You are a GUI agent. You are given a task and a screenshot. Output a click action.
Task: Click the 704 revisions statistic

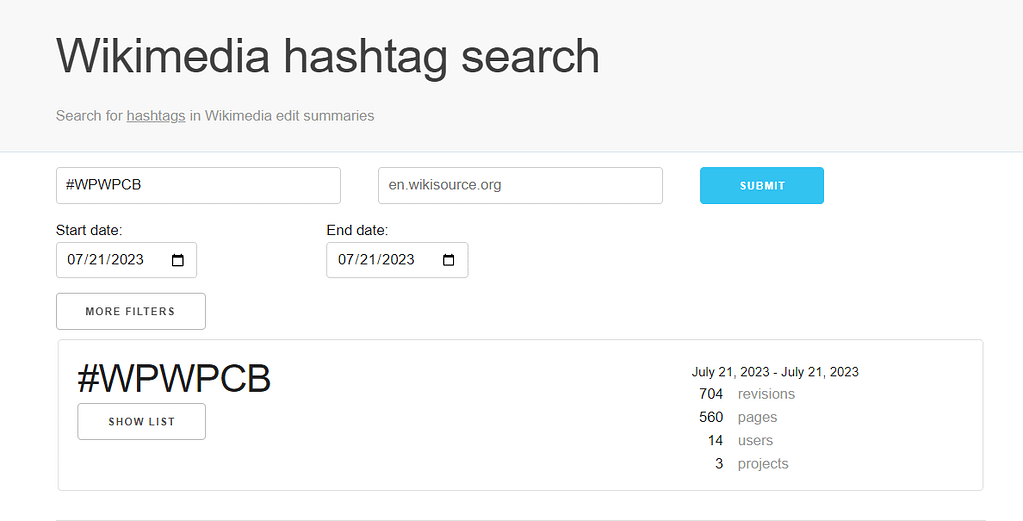(x=746, y=394)
